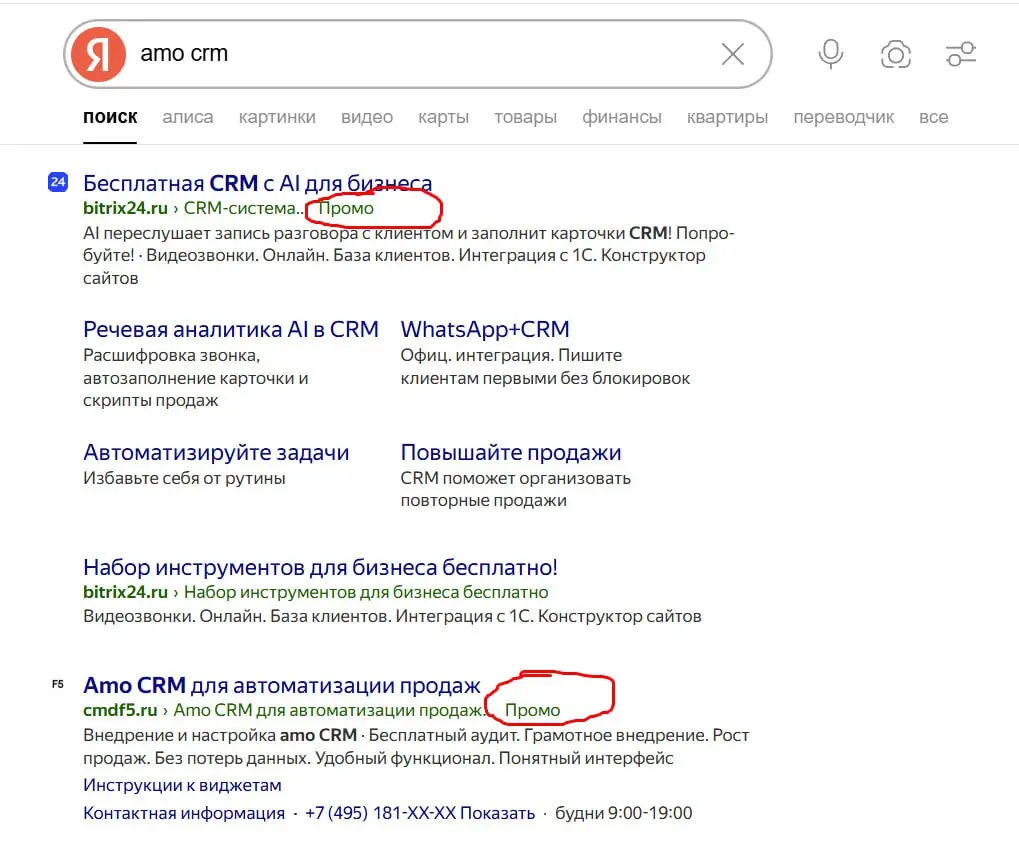Show phone number '+7 (495) 181-XX-XX Показать'
Viewport: 1019px width, 858px height.
click(x=420, y=813)
